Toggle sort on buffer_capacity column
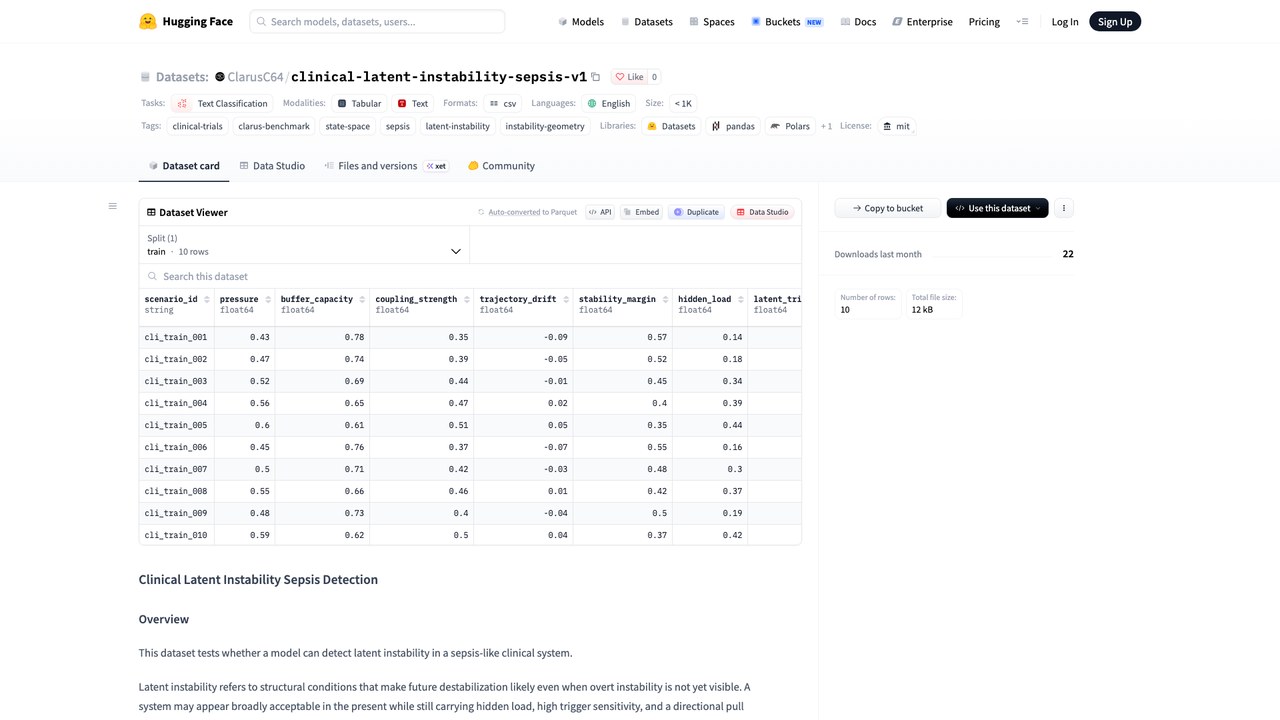Image resolution: width=1280 pixels, height=720 pixels. coord(363,300)
